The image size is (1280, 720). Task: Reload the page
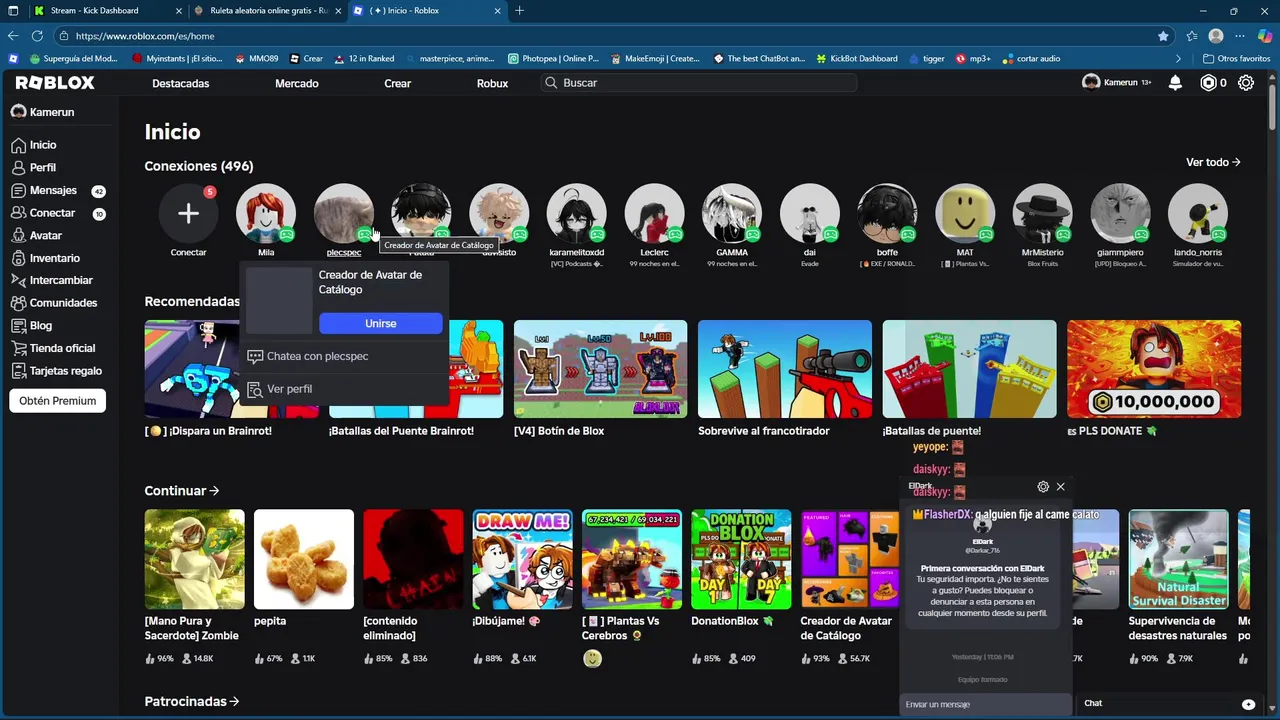36,36
